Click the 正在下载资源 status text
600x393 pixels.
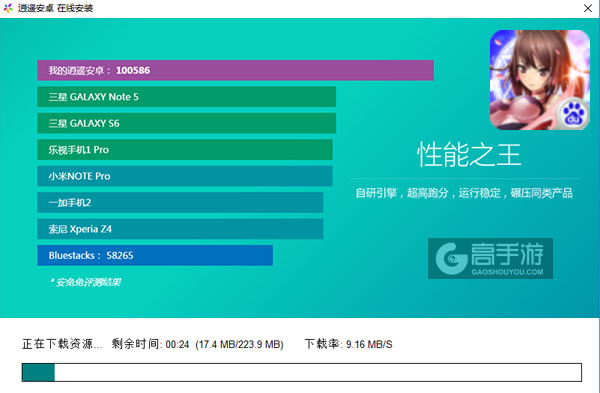pos(62,344)
